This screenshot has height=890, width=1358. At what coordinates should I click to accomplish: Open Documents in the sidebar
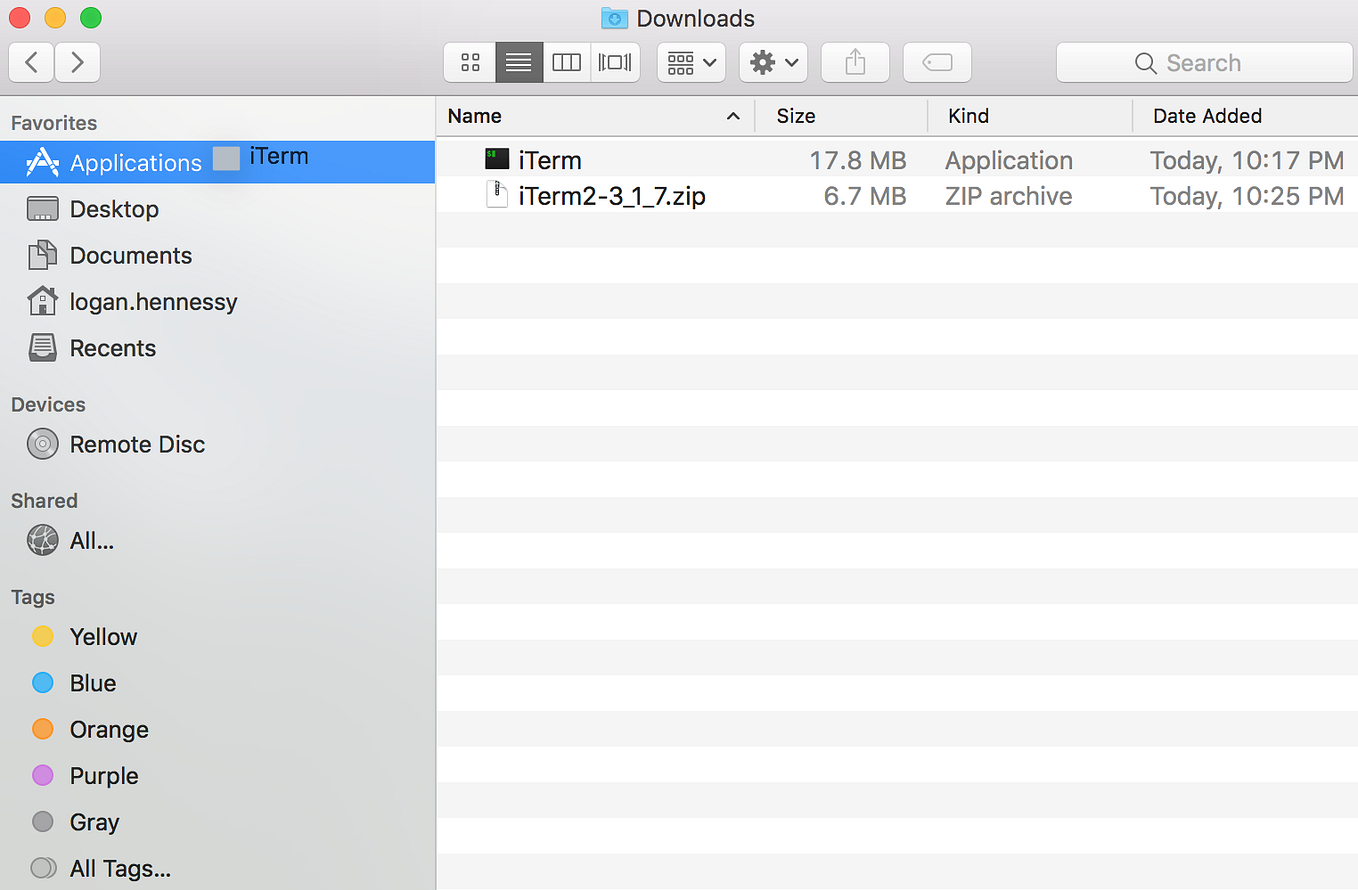(x=217, y=255)
